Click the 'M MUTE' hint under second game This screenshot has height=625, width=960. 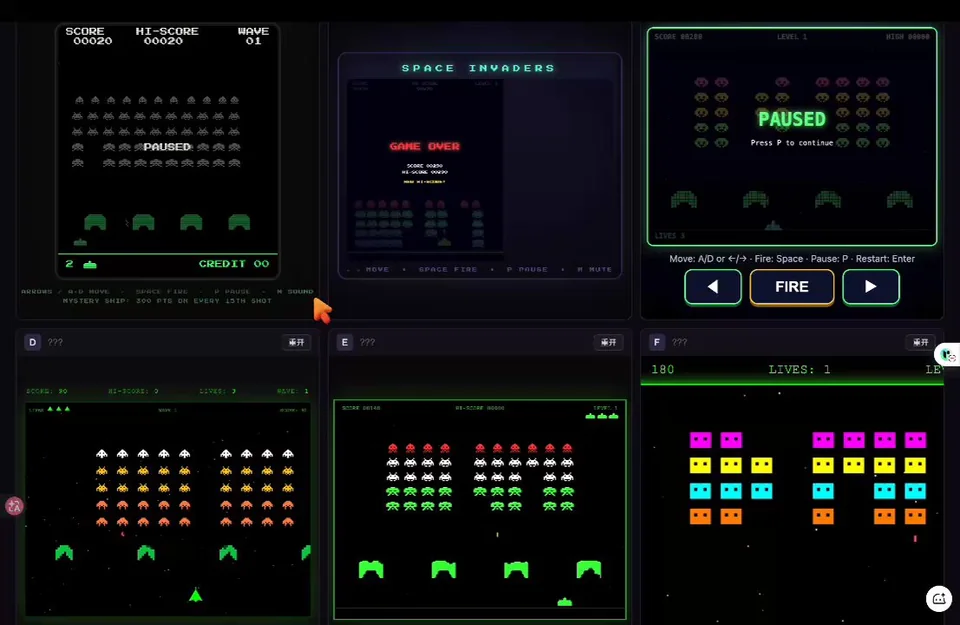tap(594, 269)
